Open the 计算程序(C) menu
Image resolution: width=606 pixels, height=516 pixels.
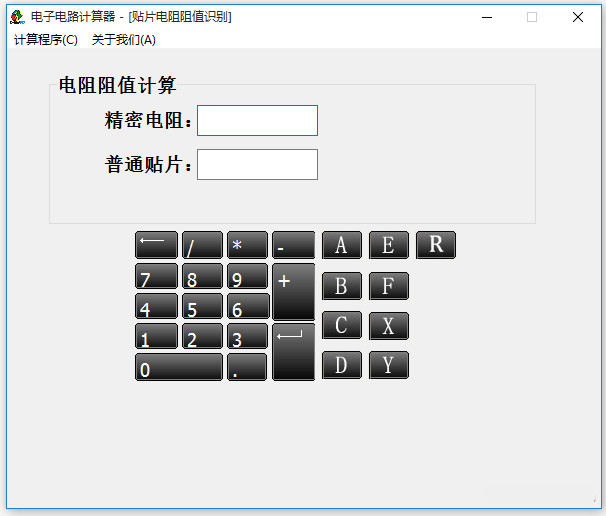point(46,40)
